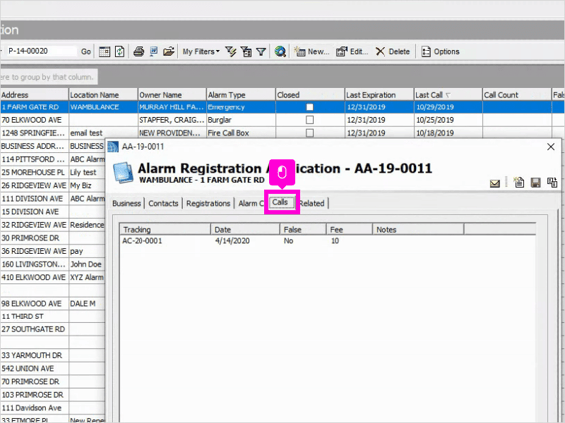Image resolution: width=565 pixels, height=423 pixels.
Task: Switch to the Contacts tab
Action: [163, 203]
